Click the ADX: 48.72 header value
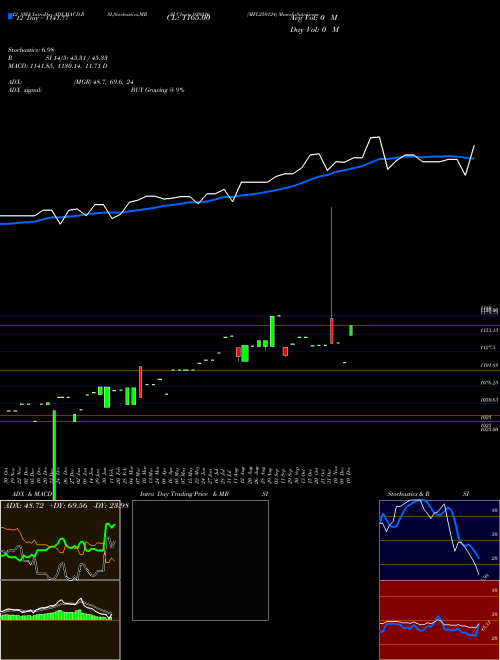This screenshot has height=660, width=500. pos(24,506)
